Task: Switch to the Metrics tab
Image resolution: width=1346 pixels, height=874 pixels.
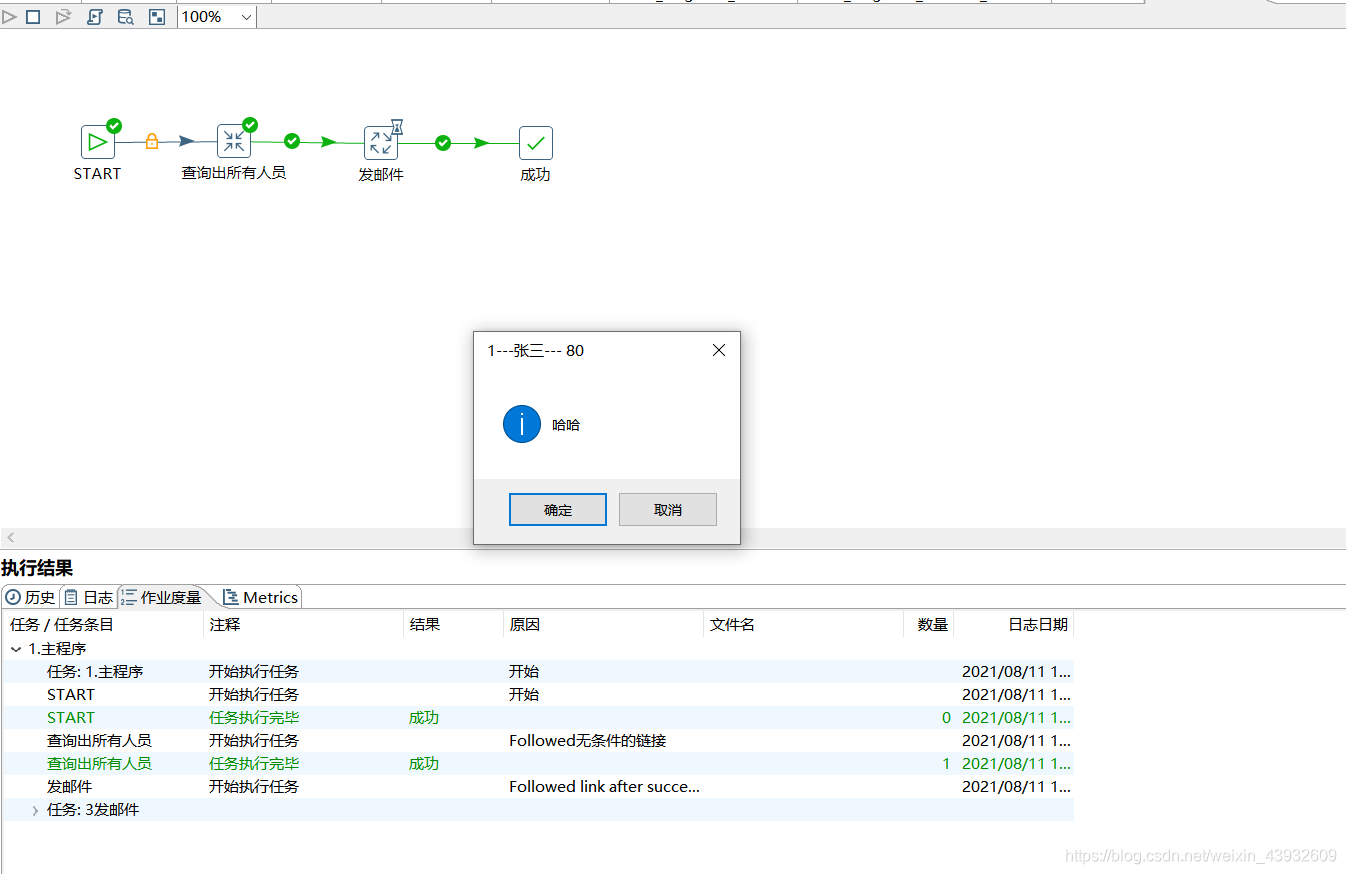Action: [x=261, y=597]
